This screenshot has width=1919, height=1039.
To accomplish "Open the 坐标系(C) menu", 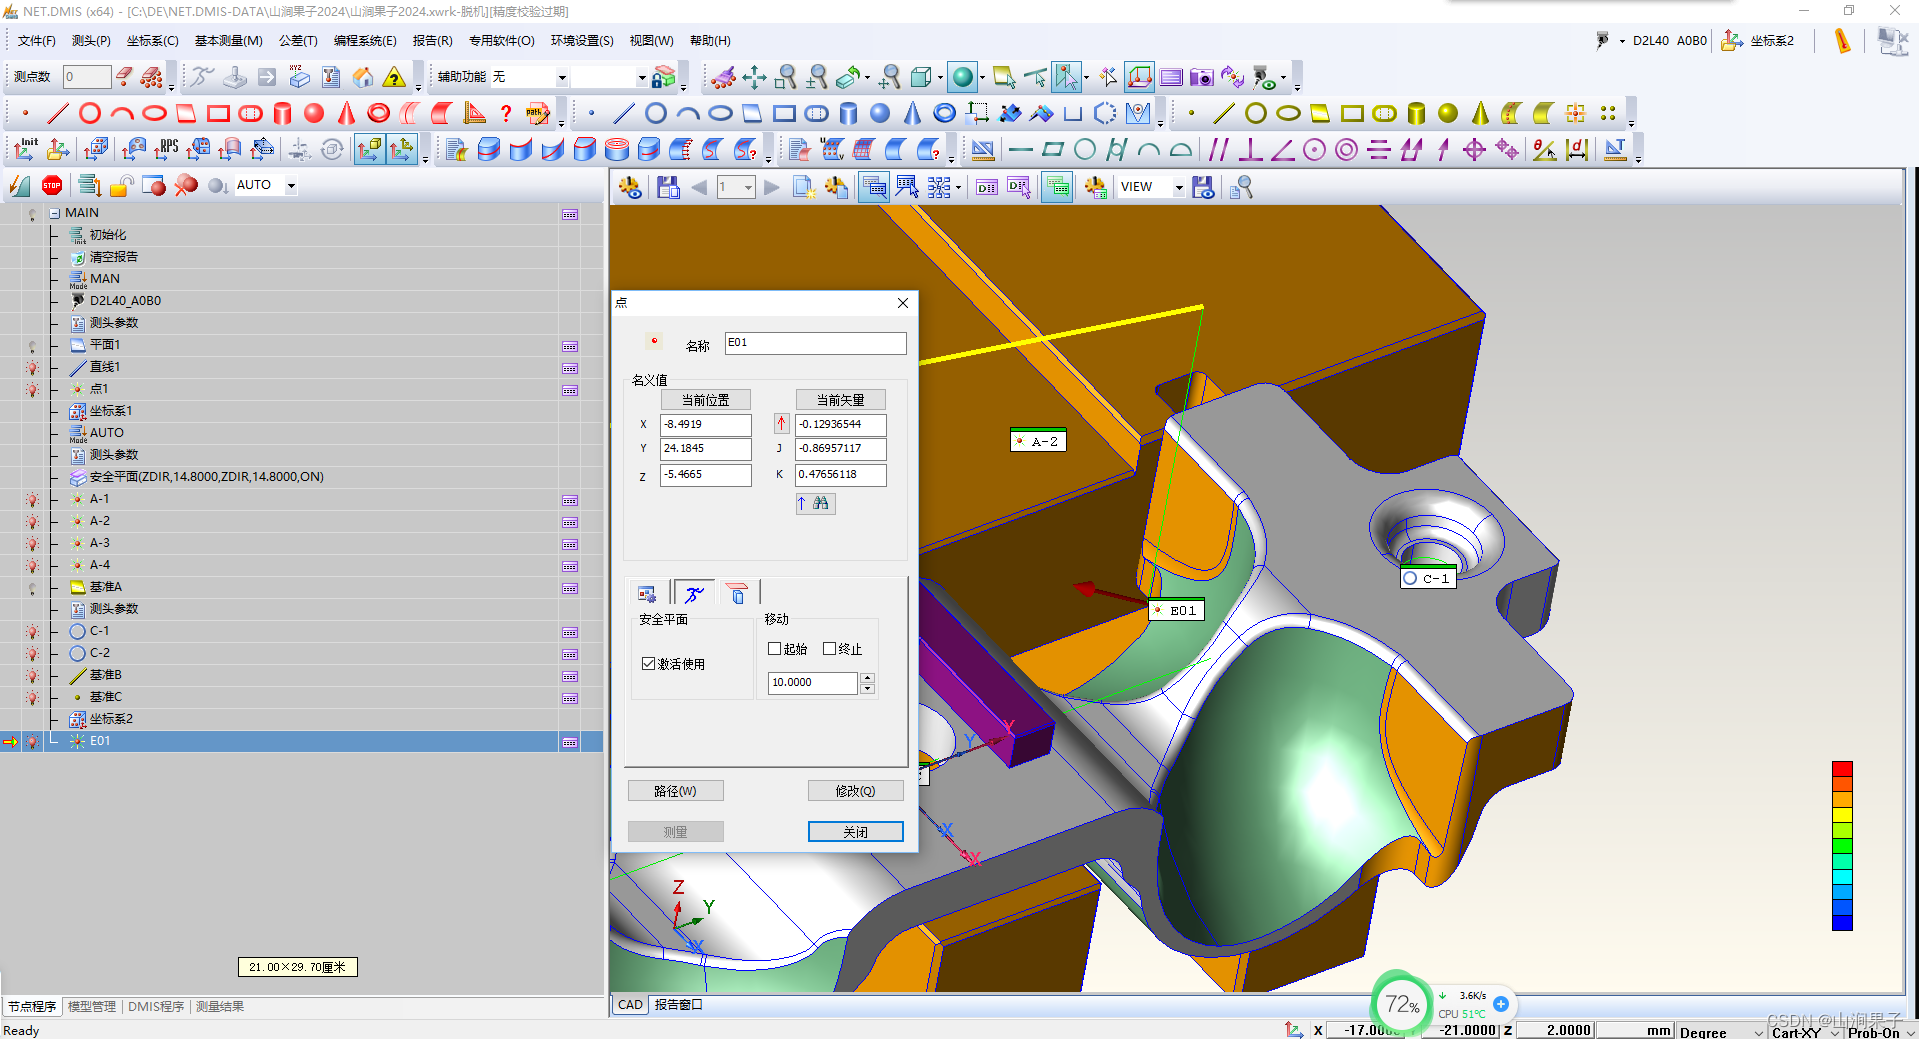I will coord(152,41).
